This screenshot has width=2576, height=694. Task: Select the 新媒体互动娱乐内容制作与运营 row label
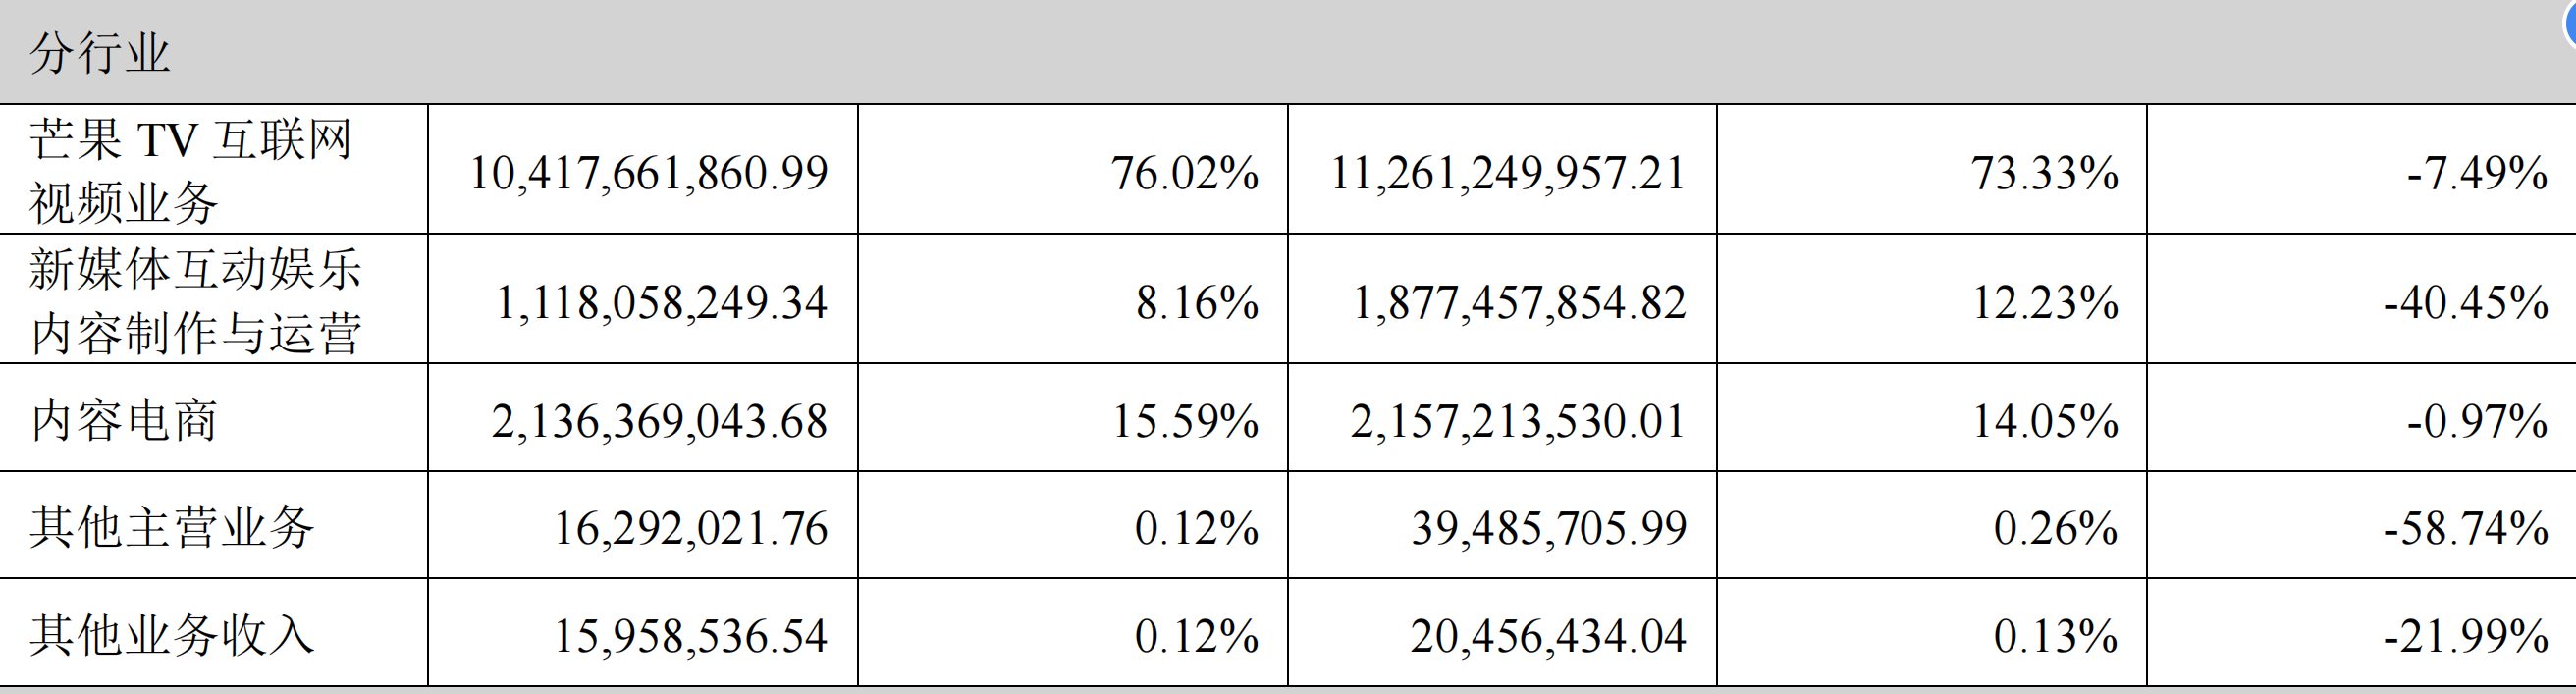(195, 300)
